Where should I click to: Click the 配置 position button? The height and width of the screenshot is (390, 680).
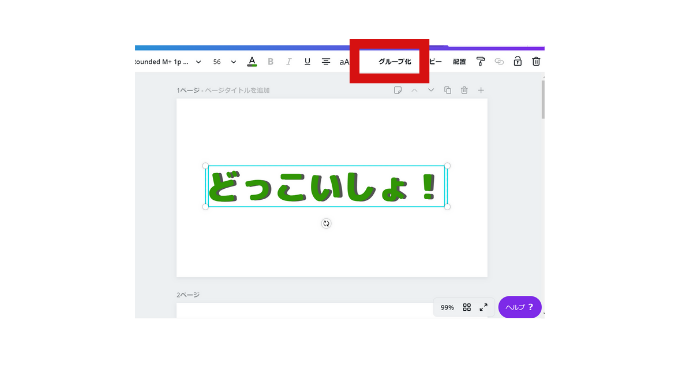(x=459, y=62)
